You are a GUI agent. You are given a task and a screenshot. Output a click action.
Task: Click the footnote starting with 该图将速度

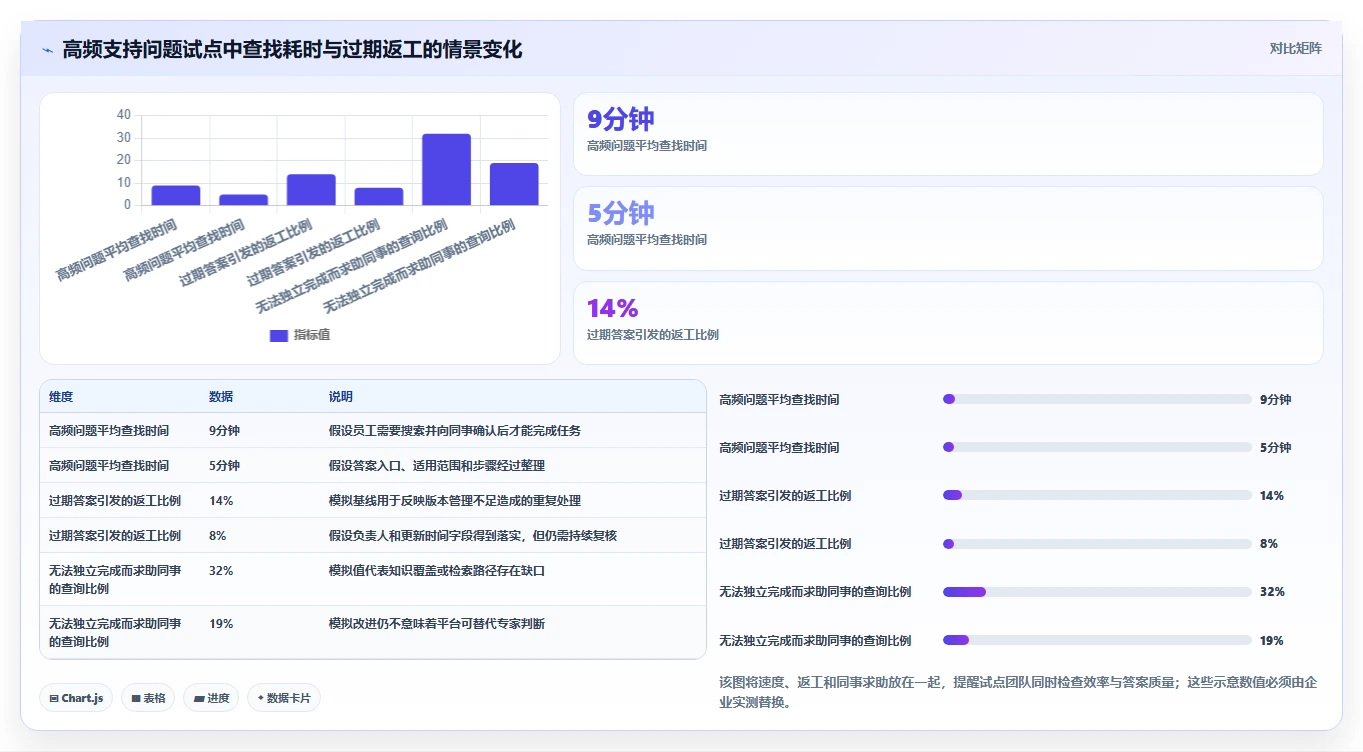click(1019, 692)
